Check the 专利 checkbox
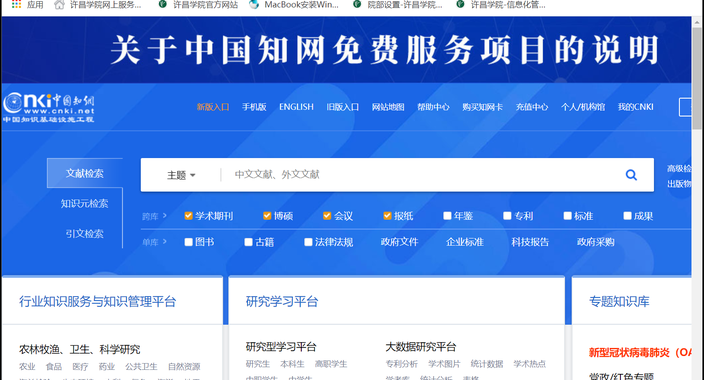The image size is (704, 380). [x=507, y=216]
